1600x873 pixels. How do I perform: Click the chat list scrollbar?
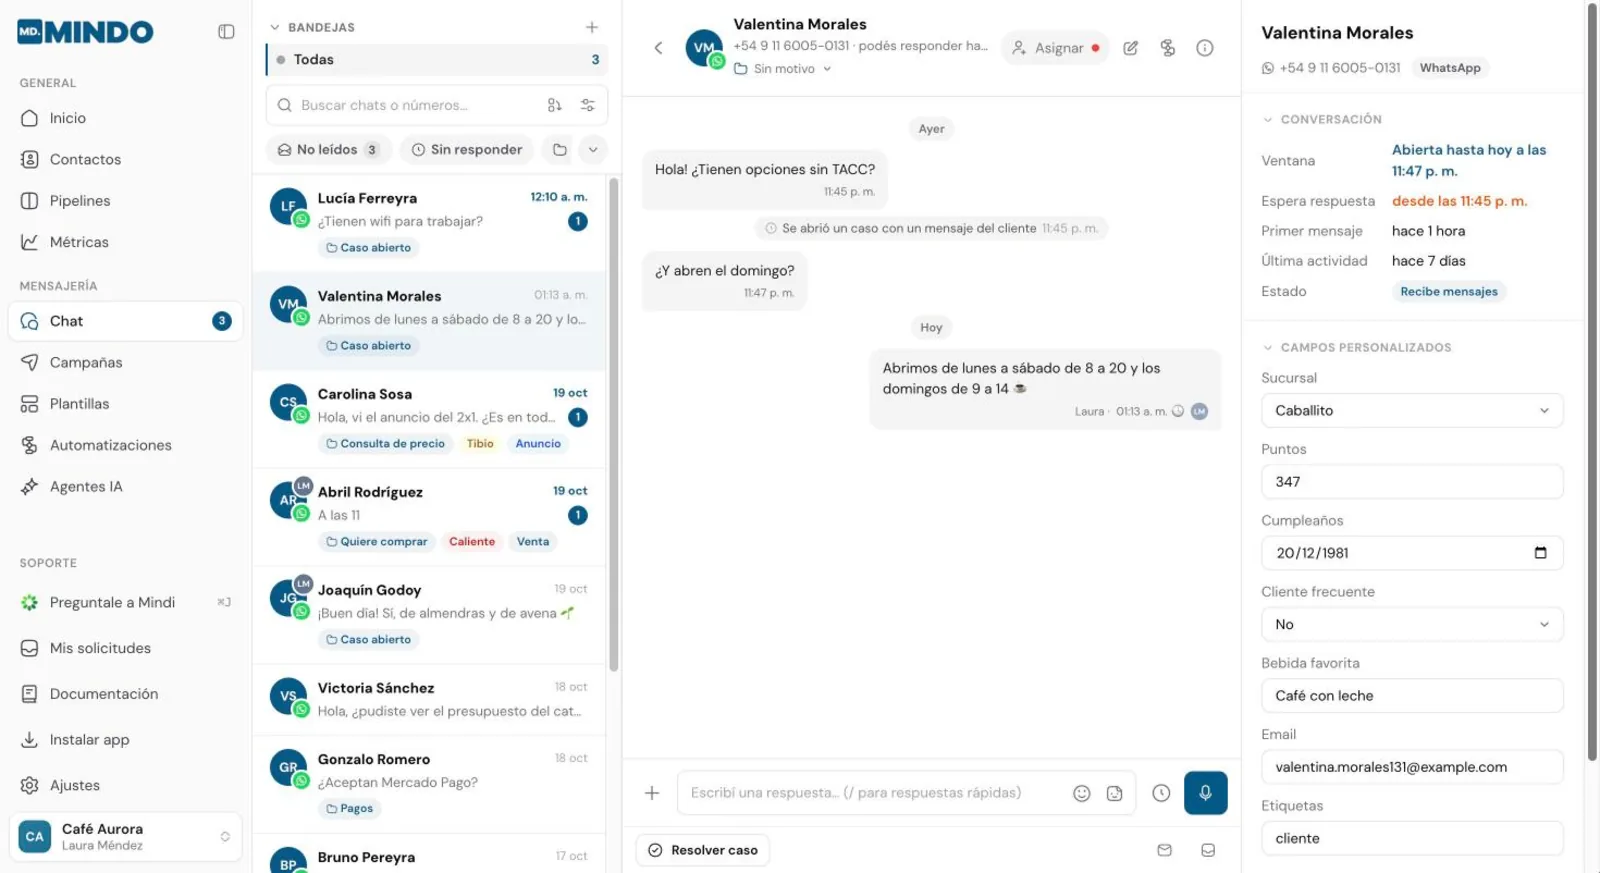click(x=613, y=425)
